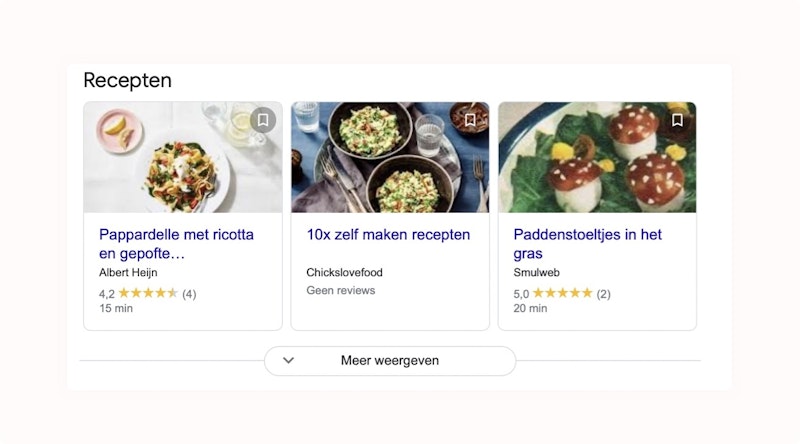Click the Albert Heijn source label
The width and height of the screenshot is (800, 444).
coord(128,272)
